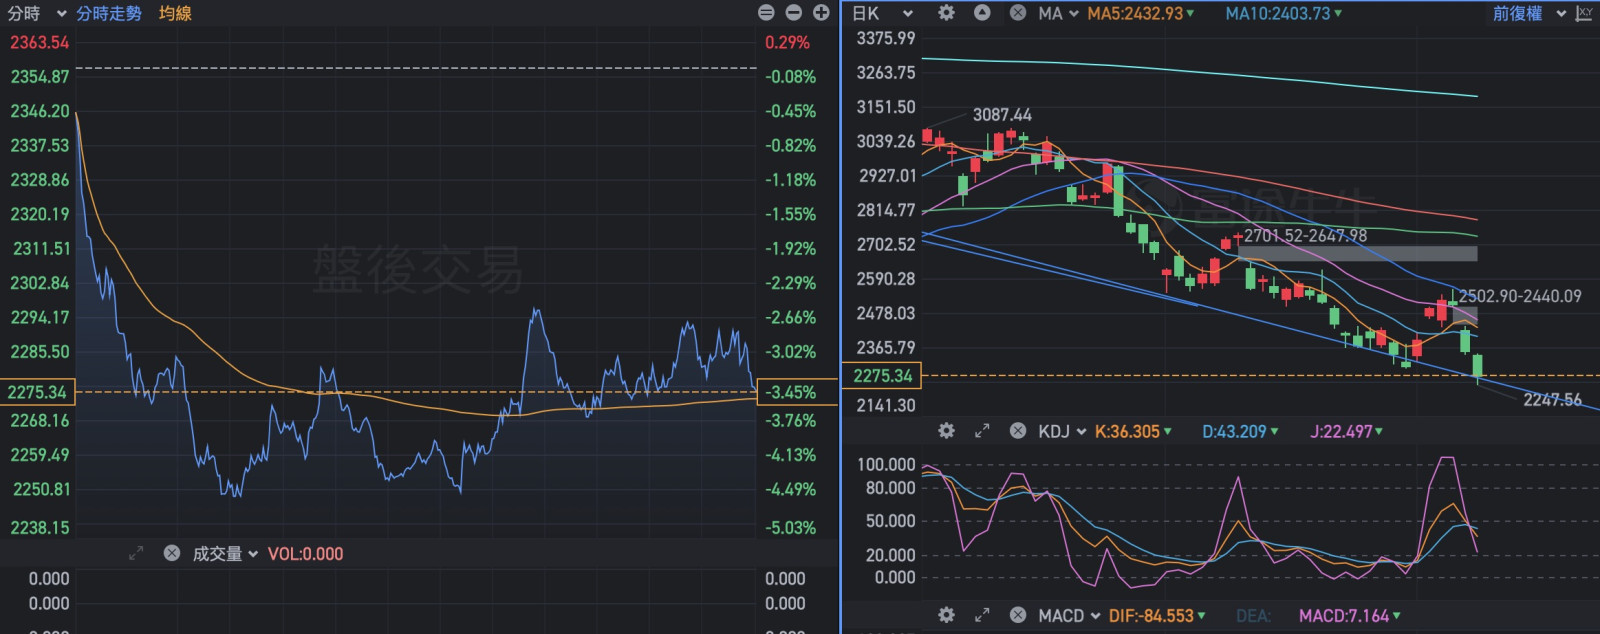This screenshot has height=634, width=1600.
Task: Remove the MA indicator with X icon
Action: pyautogui.click(x=1018, y=13)
